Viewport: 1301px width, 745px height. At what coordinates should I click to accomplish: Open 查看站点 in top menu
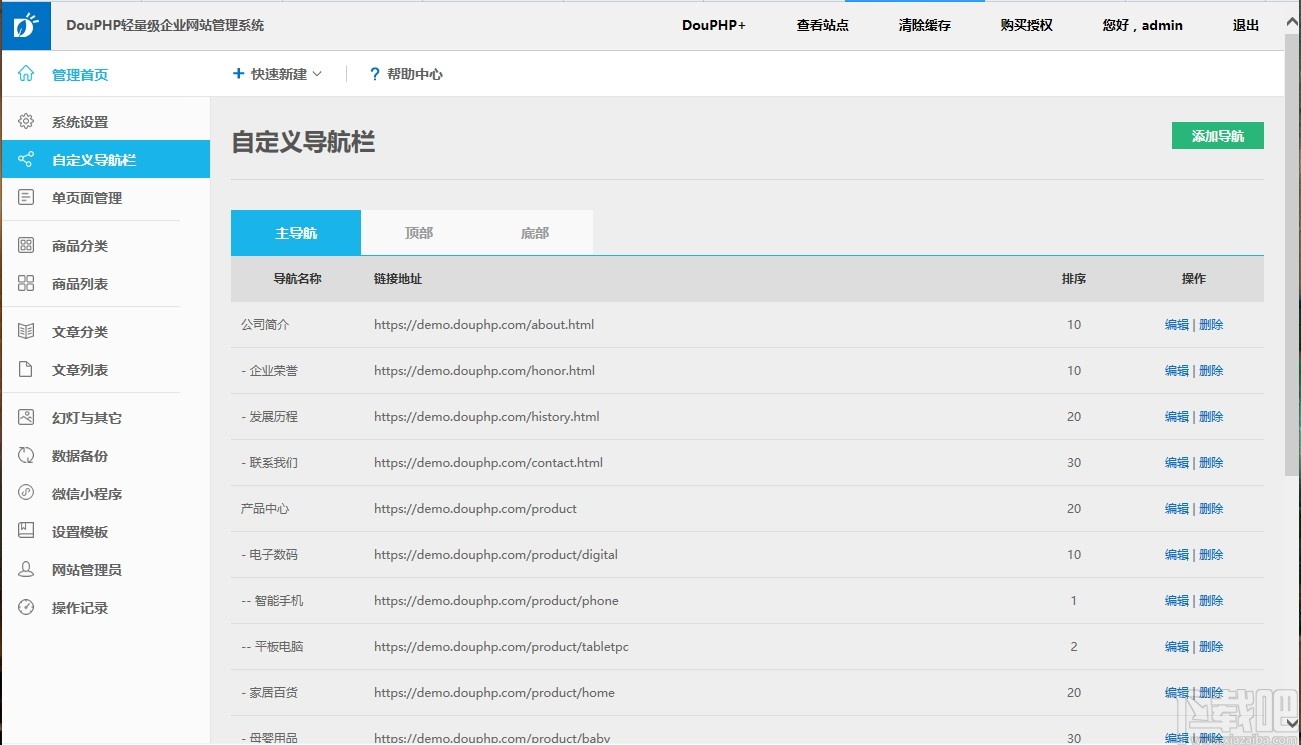click(x=823, y=26)
